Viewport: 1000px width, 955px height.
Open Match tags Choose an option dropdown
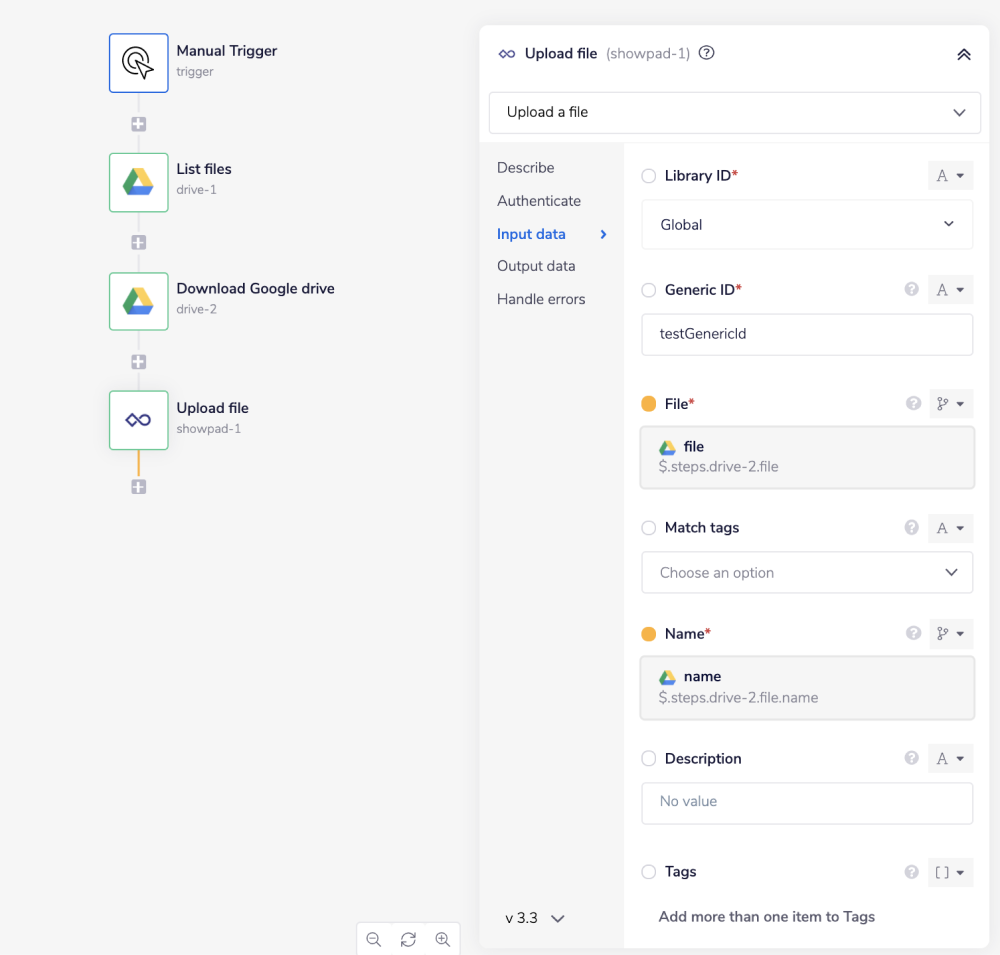(x=806, y=573)
